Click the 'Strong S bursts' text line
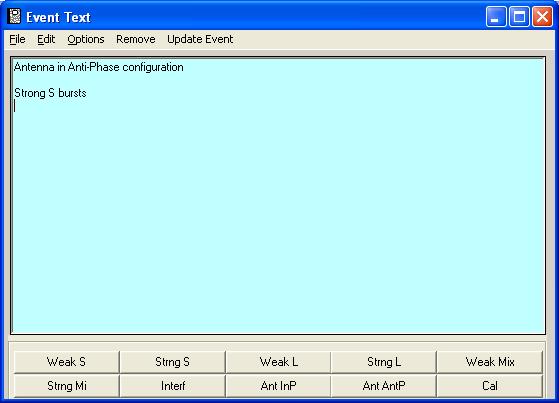Screen dimensions: 559x403 (50, 93)
